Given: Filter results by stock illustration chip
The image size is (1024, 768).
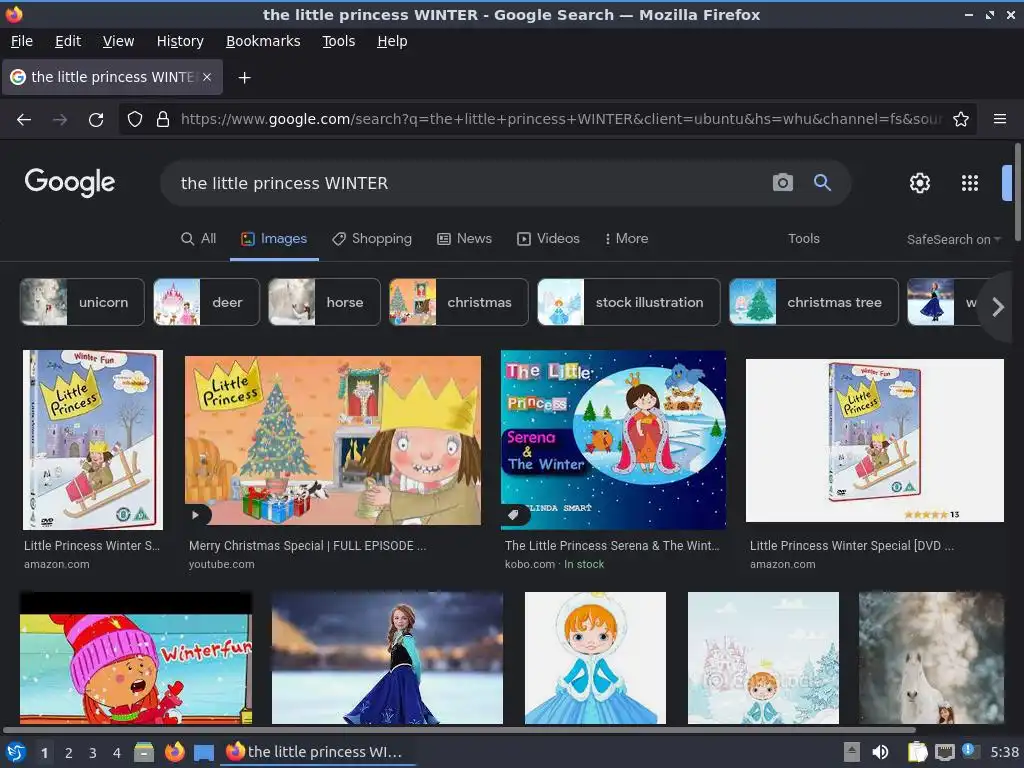Looking at the screenshot, I should point(629,302).
